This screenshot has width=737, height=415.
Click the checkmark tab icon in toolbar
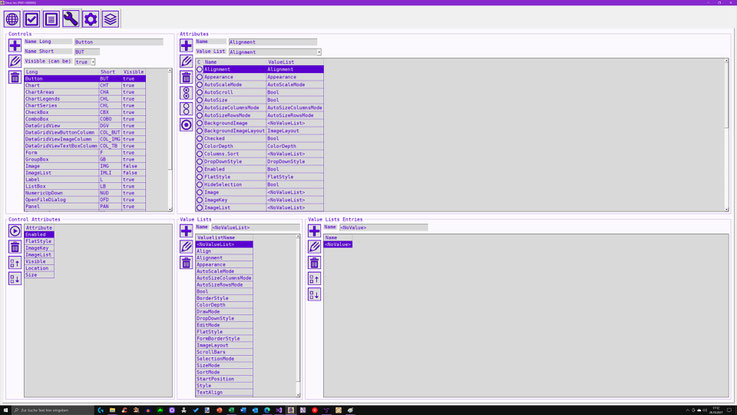click(x=32, y=19)
